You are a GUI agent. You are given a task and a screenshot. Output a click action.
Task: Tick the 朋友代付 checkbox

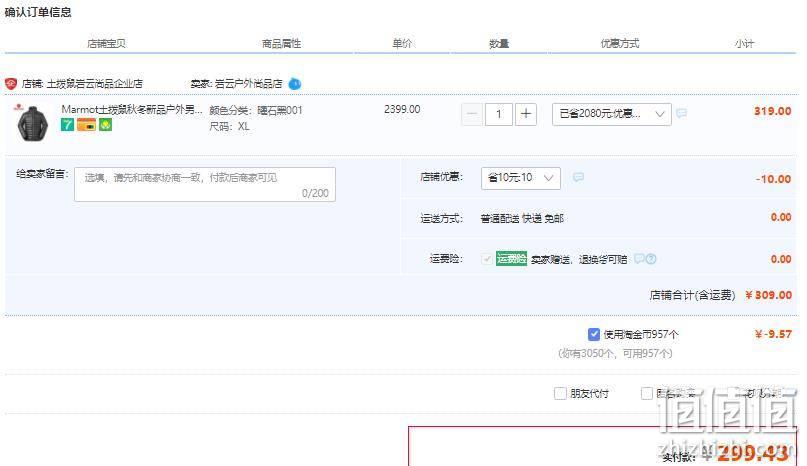[x=560, y=393]
